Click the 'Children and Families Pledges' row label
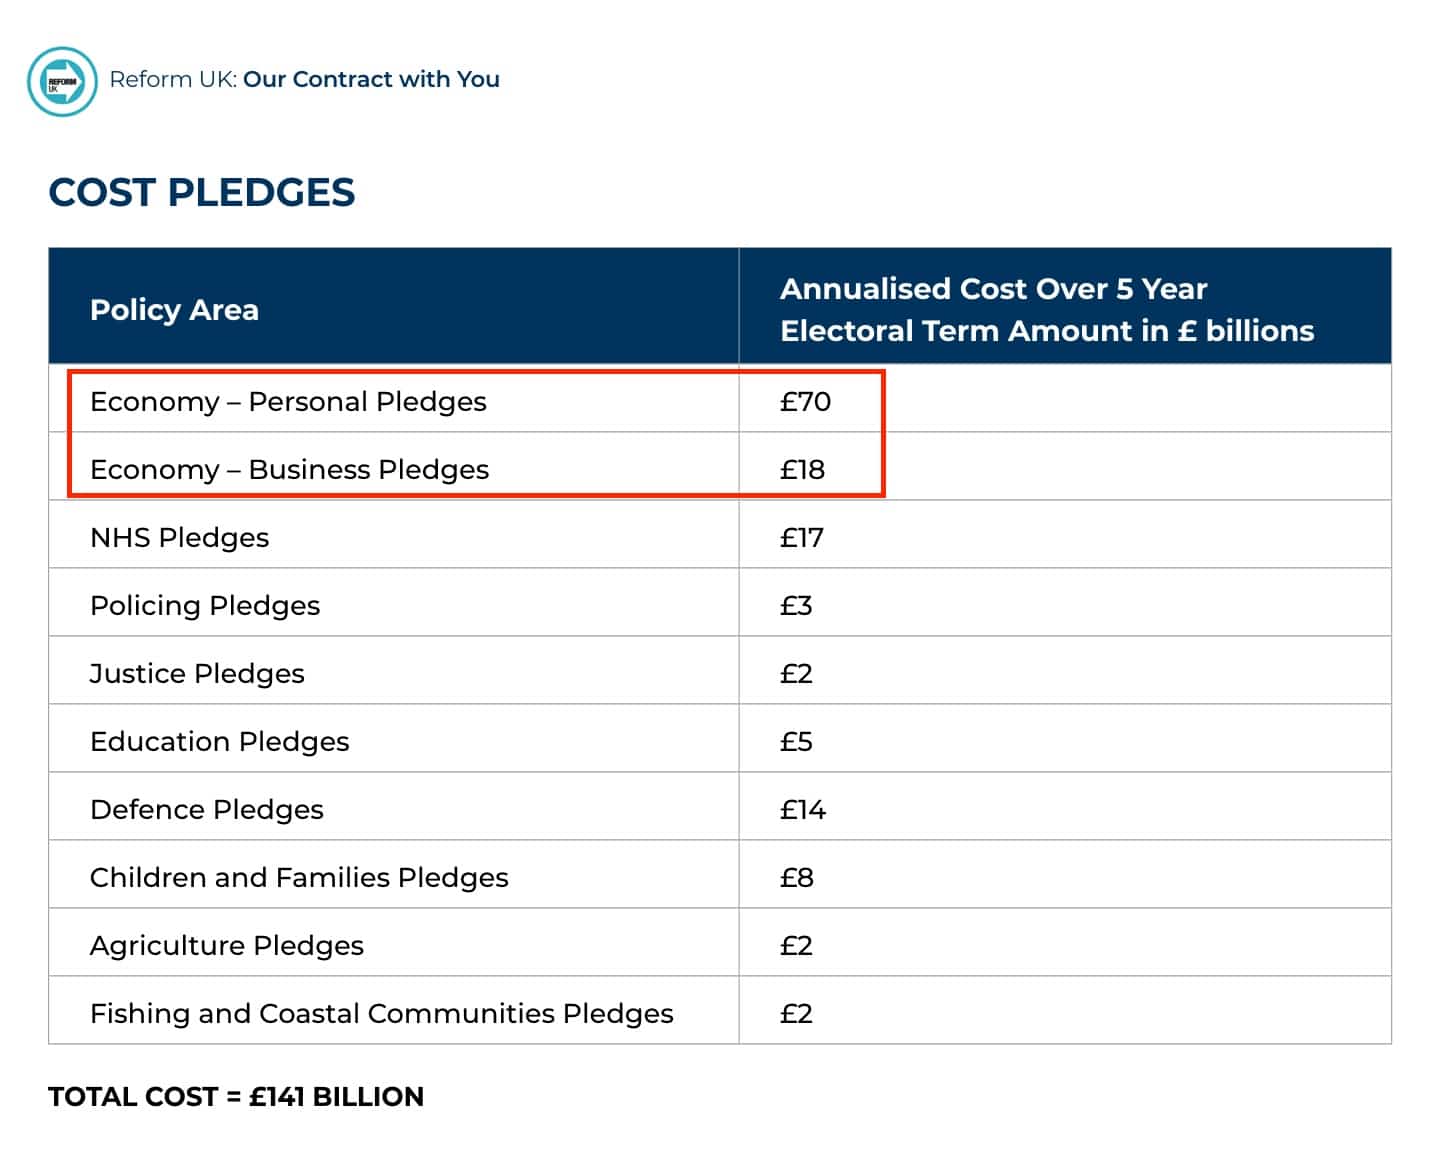 coord(299,878)
